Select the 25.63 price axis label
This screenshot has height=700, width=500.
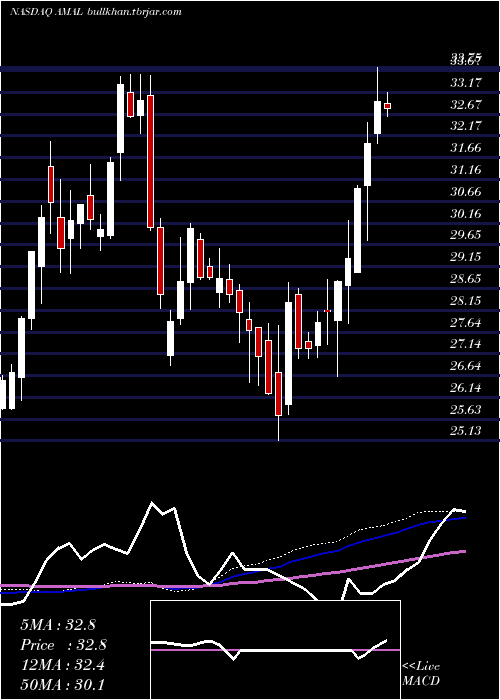[x=466, y=410]
